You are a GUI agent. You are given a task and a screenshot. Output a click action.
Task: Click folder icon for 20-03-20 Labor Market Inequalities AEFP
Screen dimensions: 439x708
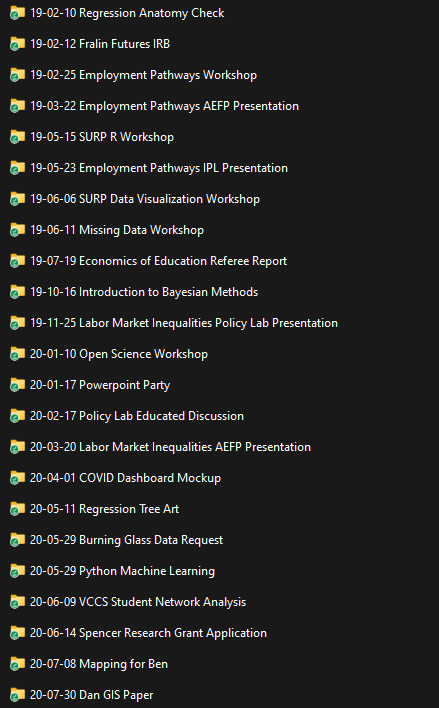click(17, 447)
